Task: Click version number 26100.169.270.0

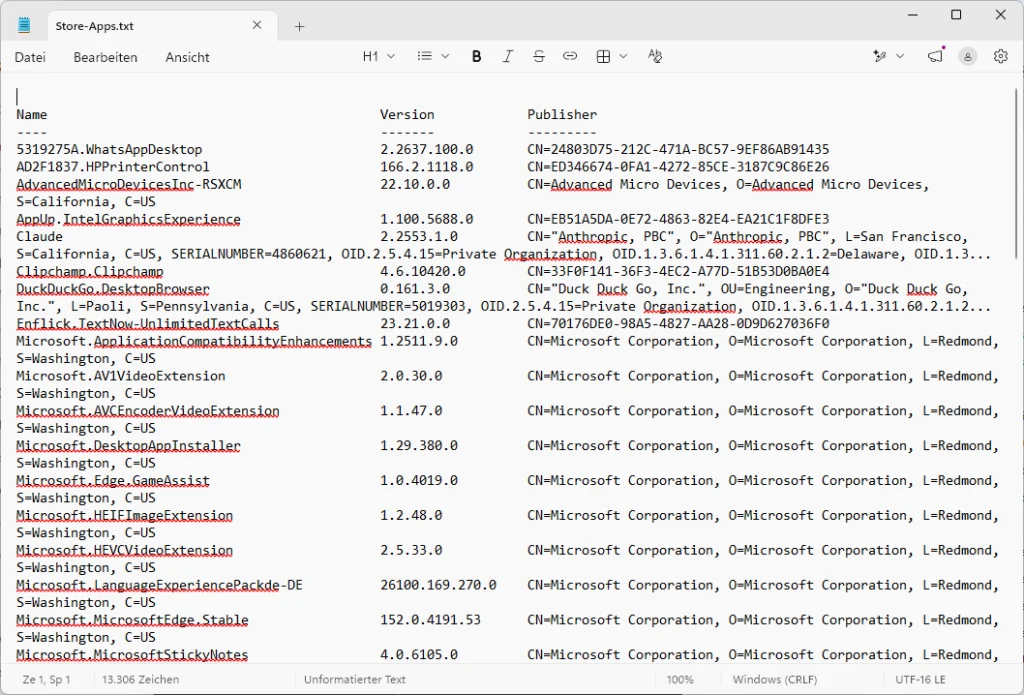Action: tap(438, 585)
